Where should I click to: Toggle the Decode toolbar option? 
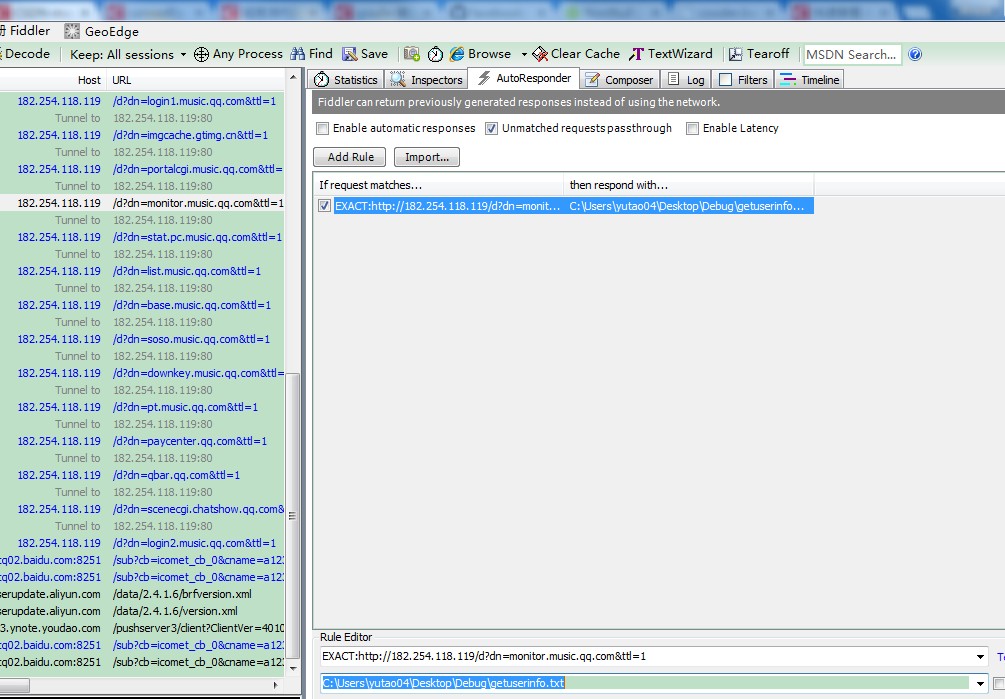point(26,54)
